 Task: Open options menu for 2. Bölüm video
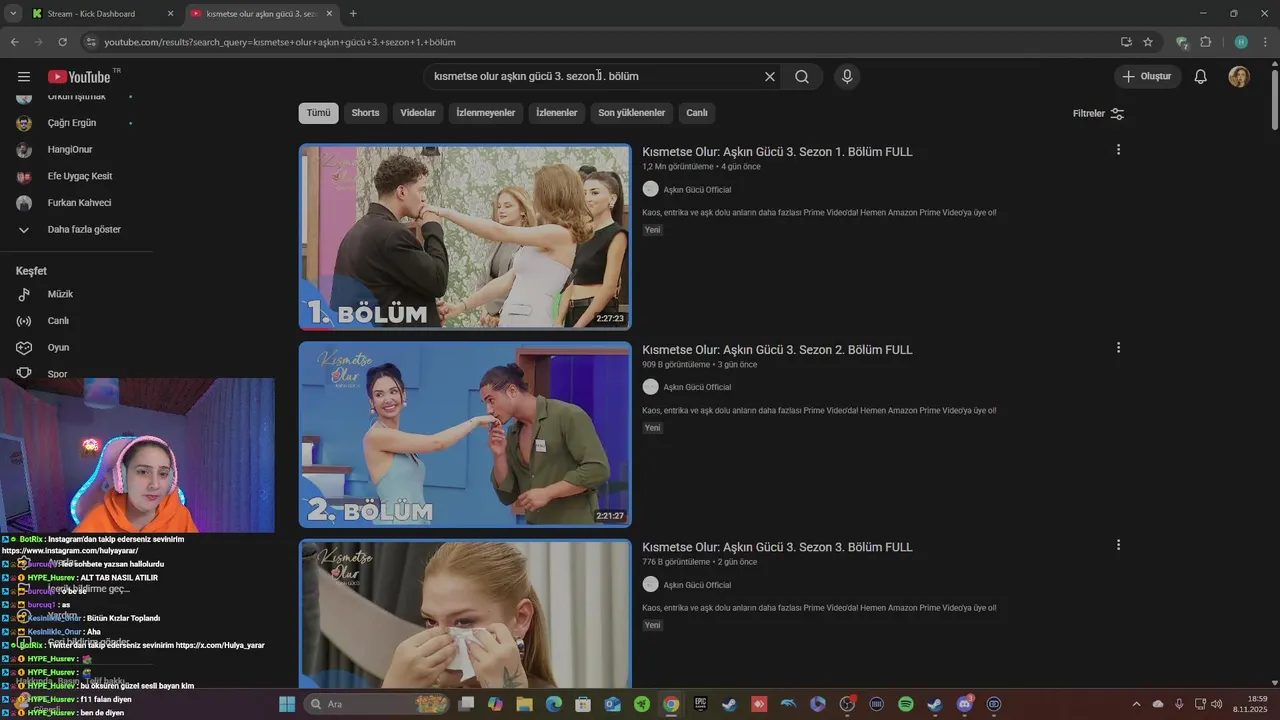[x=1118, y=348]
